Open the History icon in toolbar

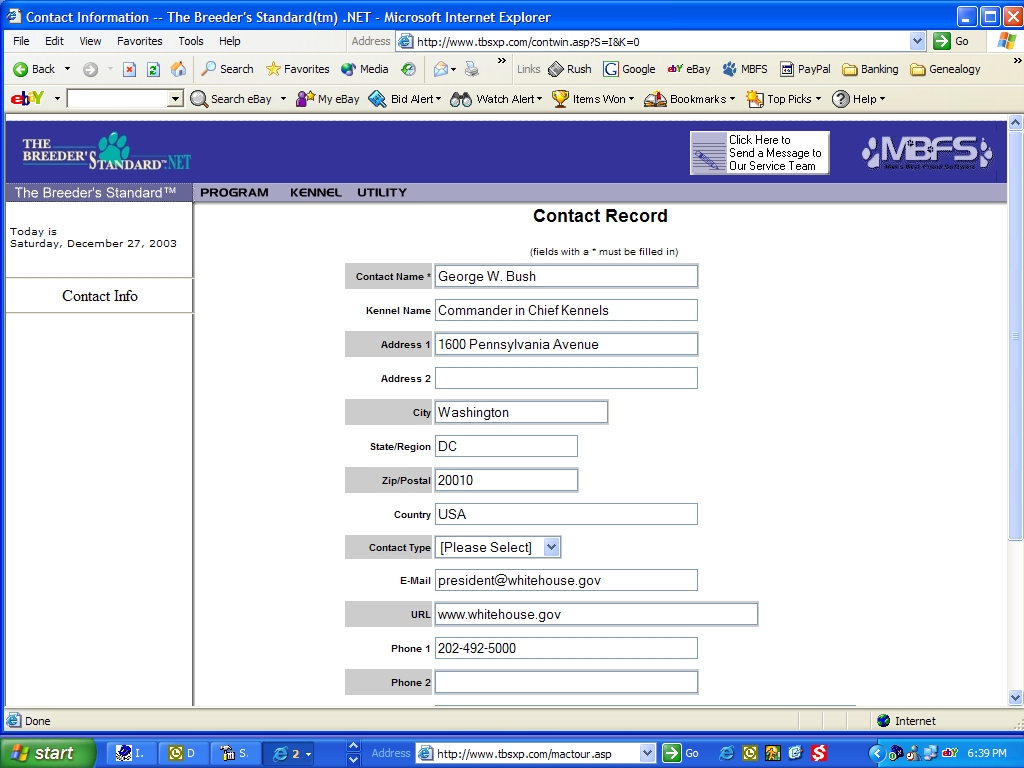[x=408, y=69]
